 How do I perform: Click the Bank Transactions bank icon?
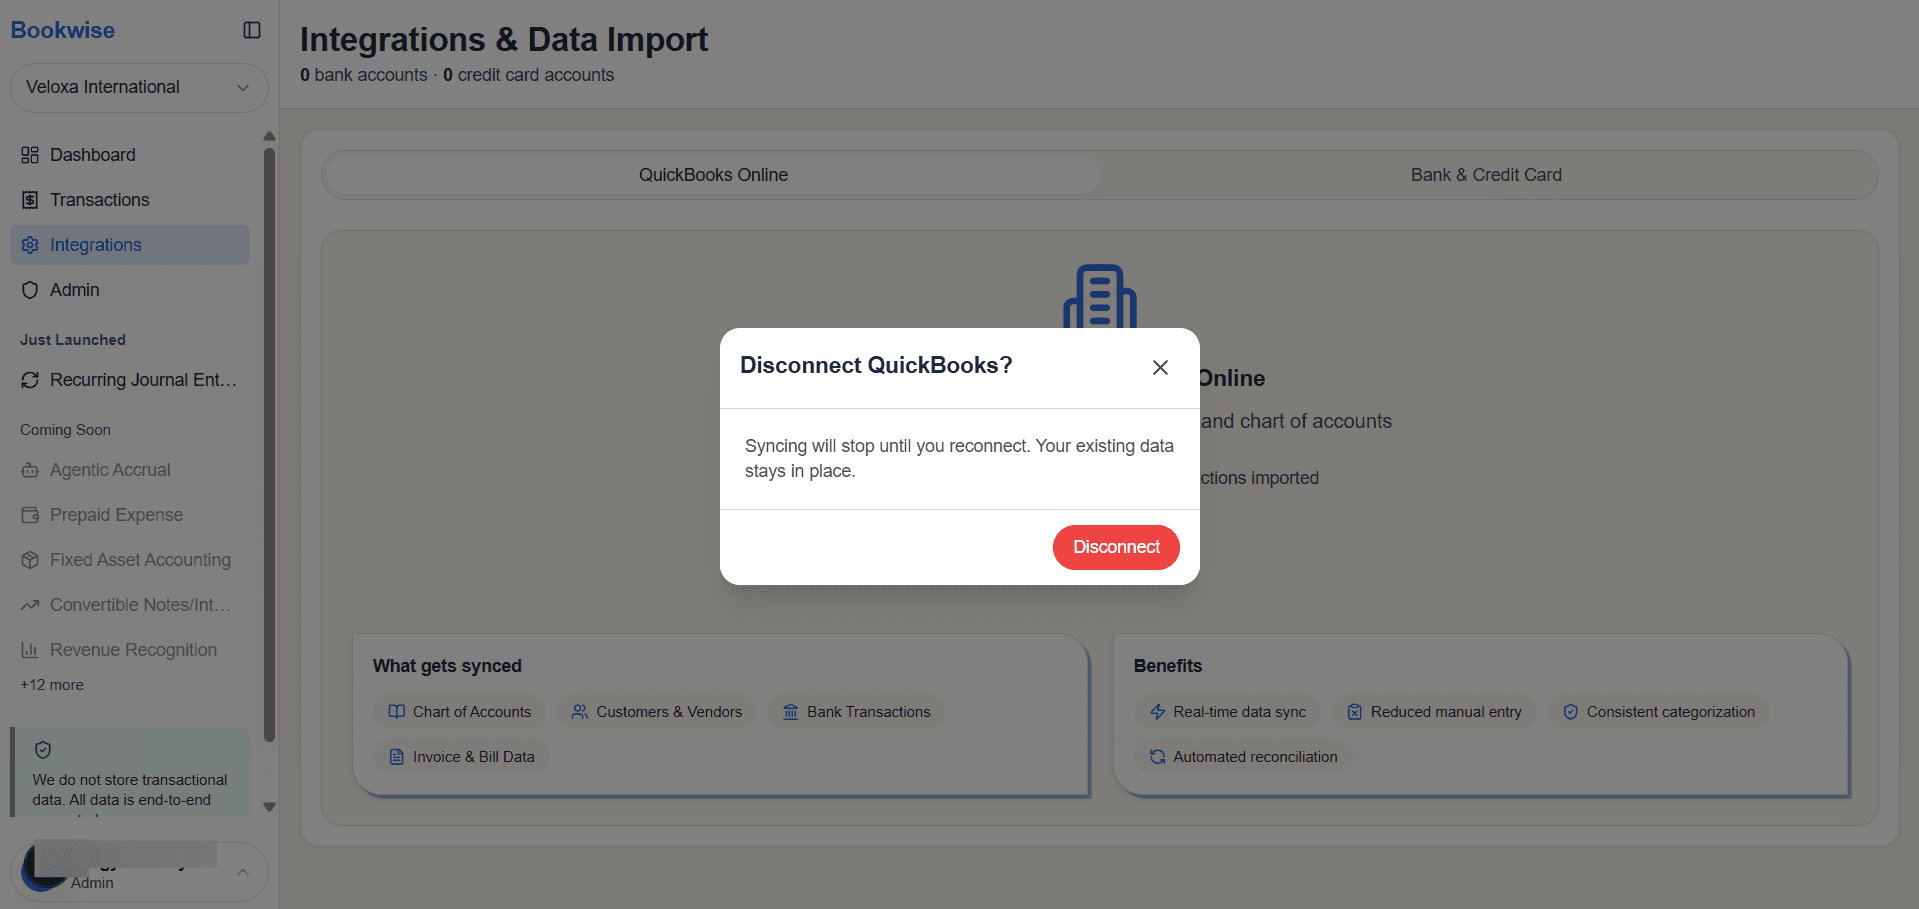point(791,712)
